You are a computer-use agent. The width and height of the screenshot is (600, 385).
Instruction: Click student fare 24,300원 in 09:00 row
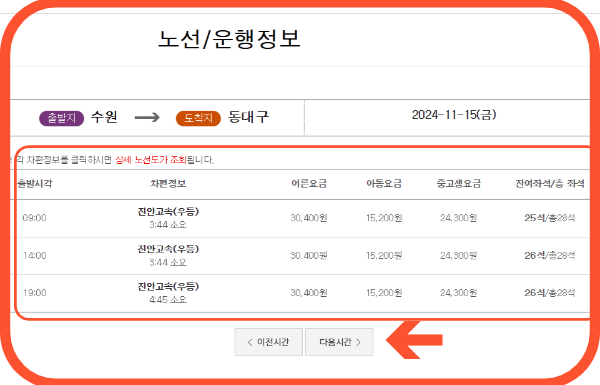click(x=458, y=218)
